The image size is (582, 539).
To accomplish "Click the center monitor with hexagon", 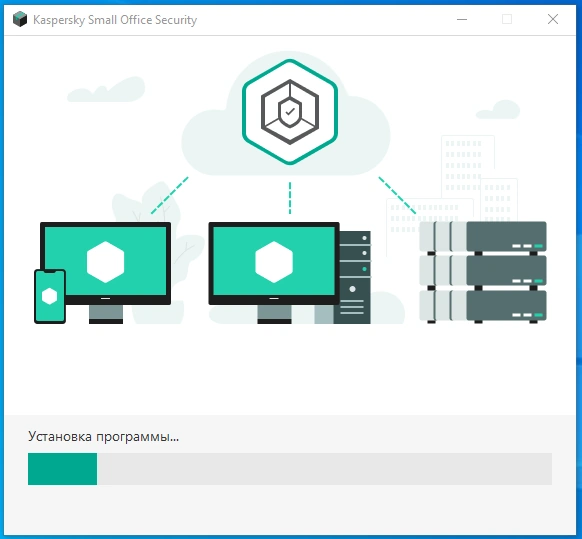I will pos(274,272).
